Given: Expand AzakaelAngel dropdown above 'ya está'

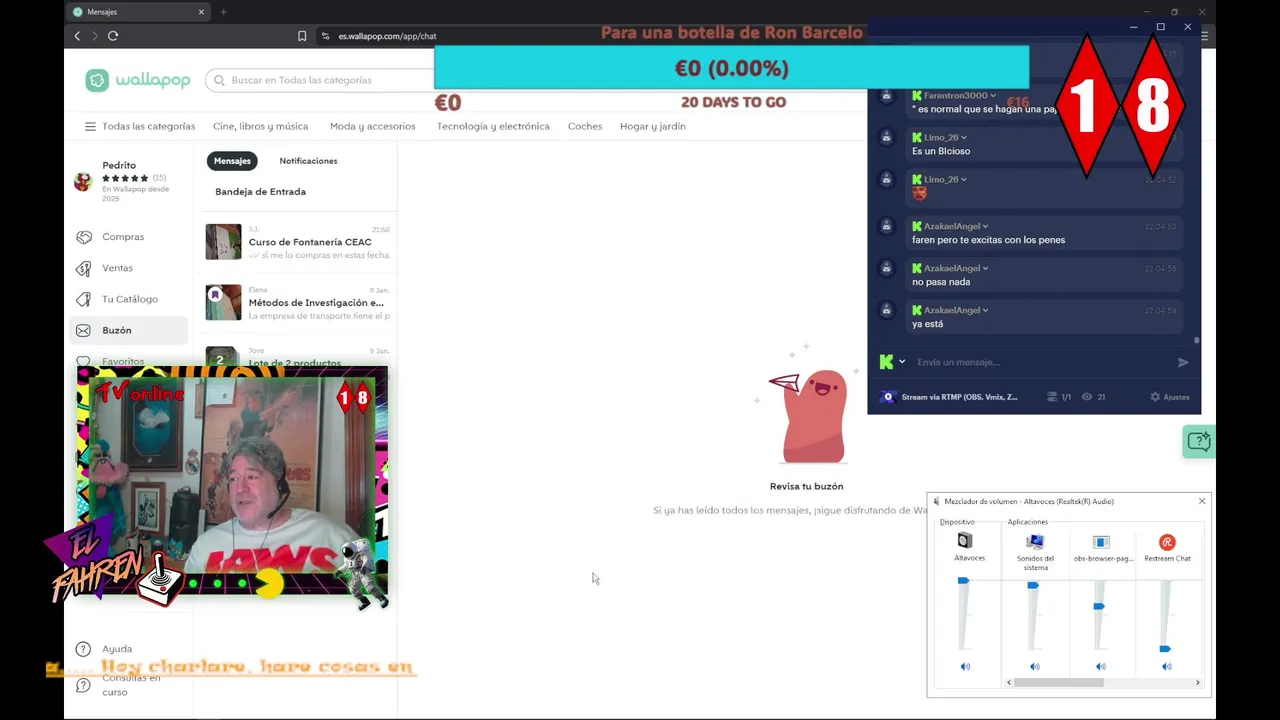Looking at the screenshot, I should click(x=985, y=310).
